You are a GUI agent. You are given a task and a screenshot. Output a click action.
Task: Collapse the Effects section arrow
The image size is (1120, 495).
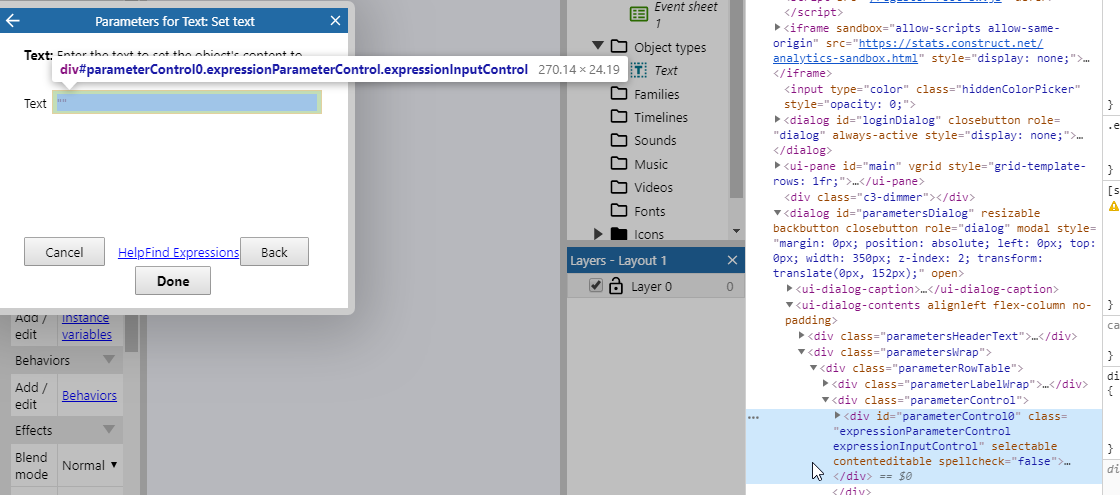pos(109,429)
